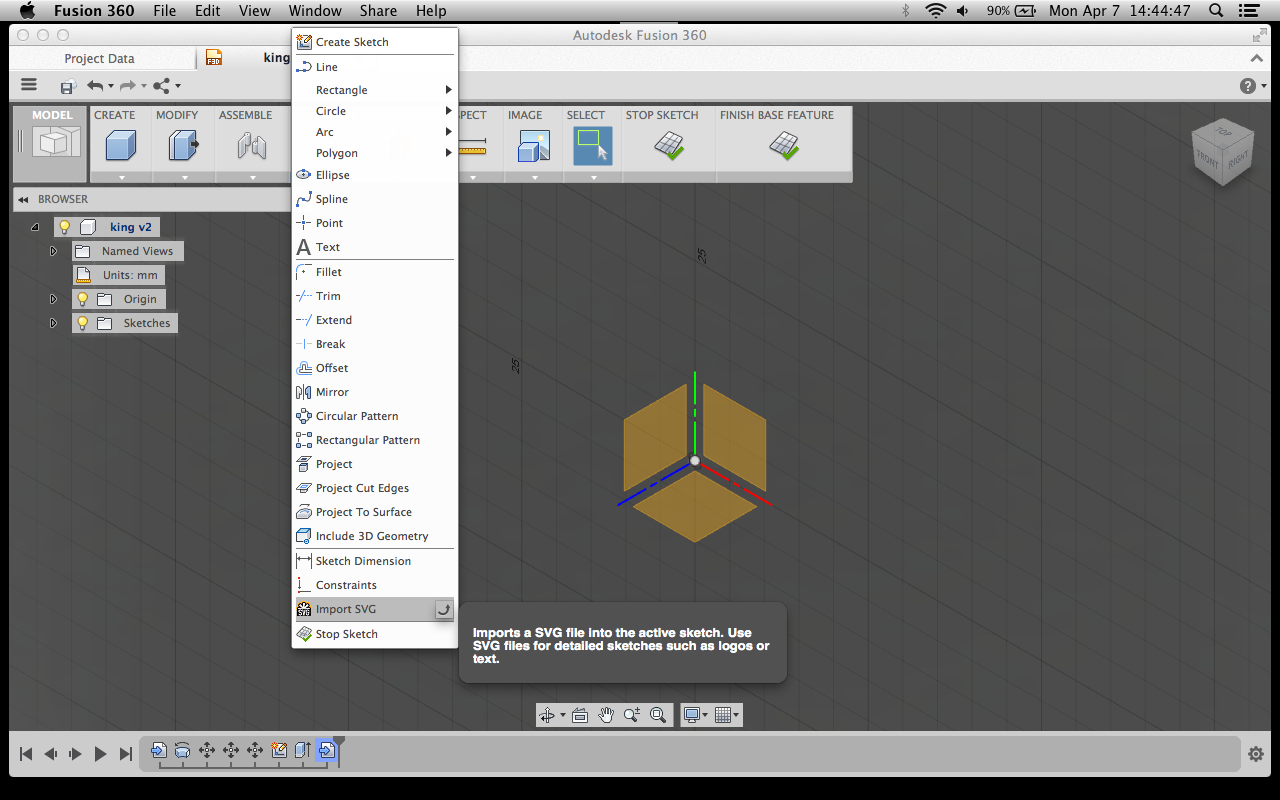Jump to timeline beginning
Viewport: 1280px width, 800px height.
pyautogui.click(x=26, y=754)
